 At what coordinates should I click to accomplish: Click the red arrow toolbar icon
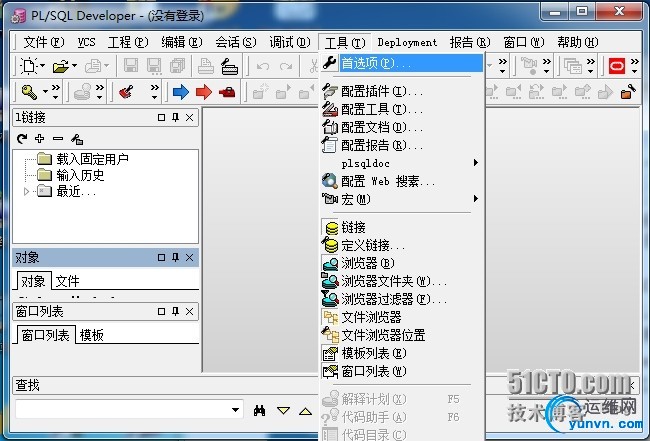point(204,92)
